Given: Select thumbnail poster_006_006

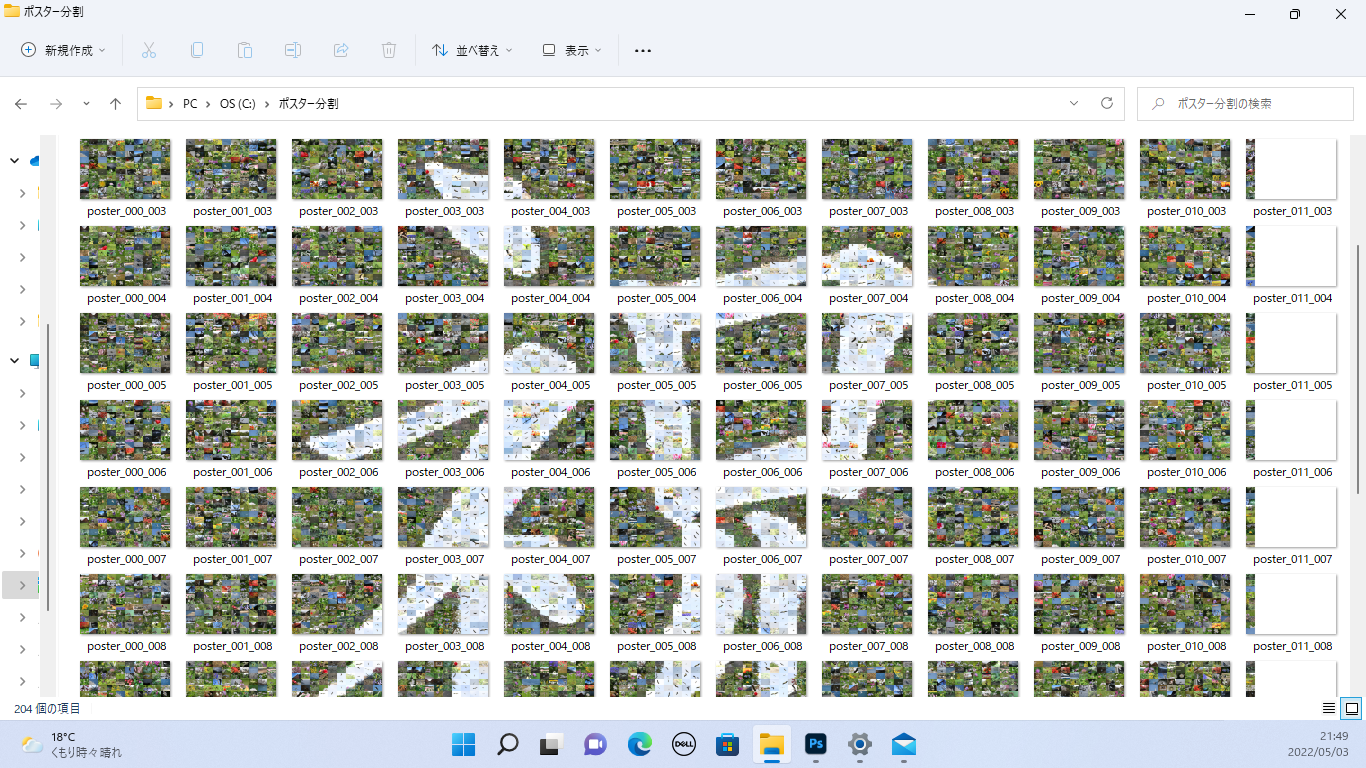Looking at the screenshot, I should point(761,430).
